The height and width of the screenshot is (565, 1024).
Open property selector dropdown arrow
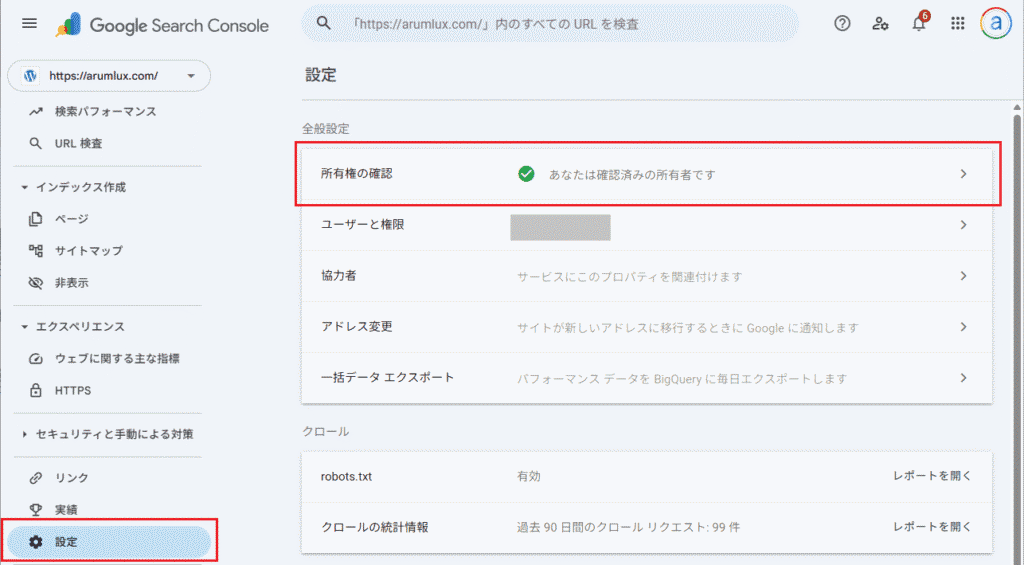(191, 76)
